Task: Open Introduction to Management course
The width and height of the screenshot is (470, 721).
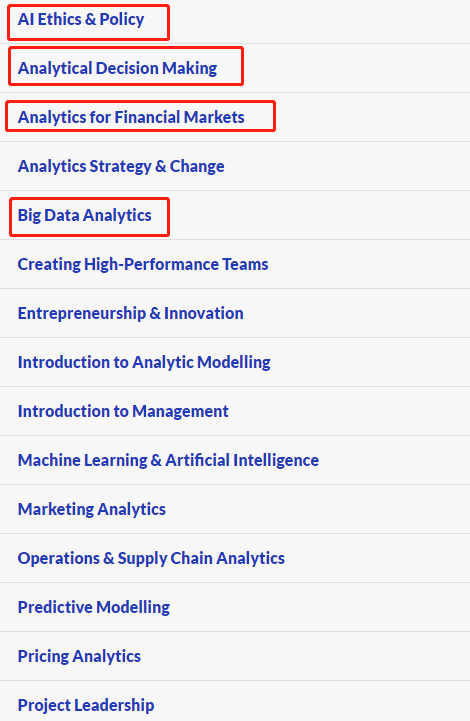Action: 123,412
